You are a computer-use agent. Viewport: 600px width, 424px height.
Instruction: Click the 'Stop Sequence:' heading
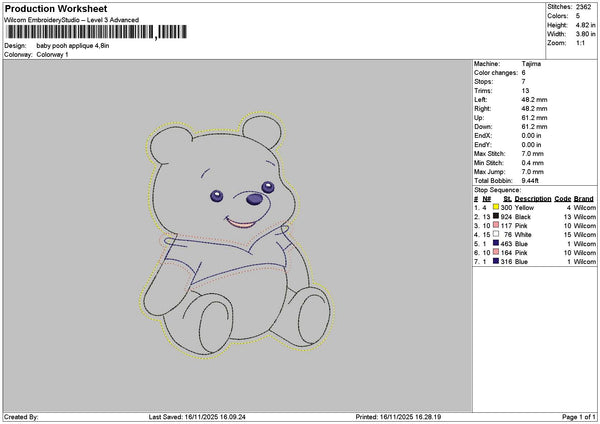pos(497,190)
